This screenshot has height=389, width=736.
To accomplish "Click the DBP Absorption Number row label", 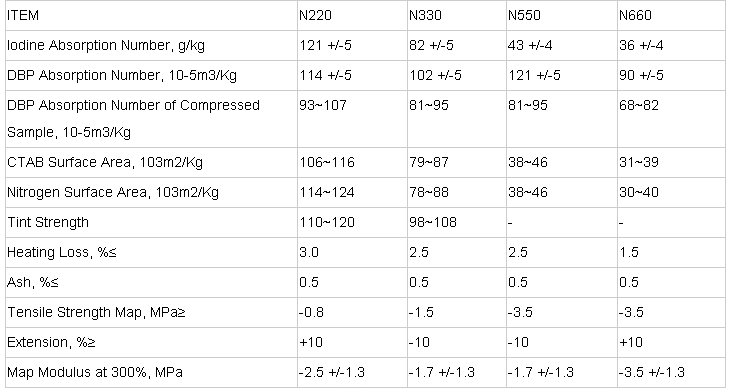I will 122,76.
